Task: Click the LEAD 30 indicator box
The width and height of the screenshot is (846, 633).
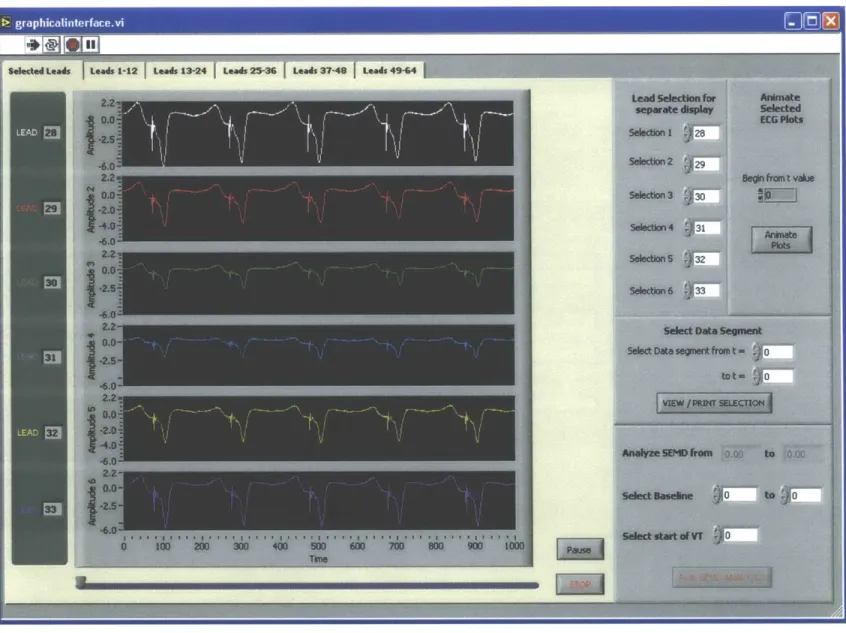Action: pyautogui.click(x=51, y=283)
